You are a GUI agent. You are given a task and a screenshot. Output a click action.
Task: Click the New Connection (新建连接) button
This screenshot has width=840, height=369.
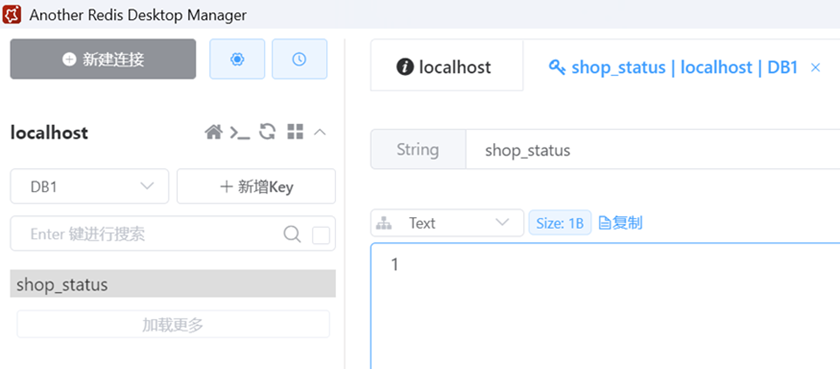[x=103, y=59]
